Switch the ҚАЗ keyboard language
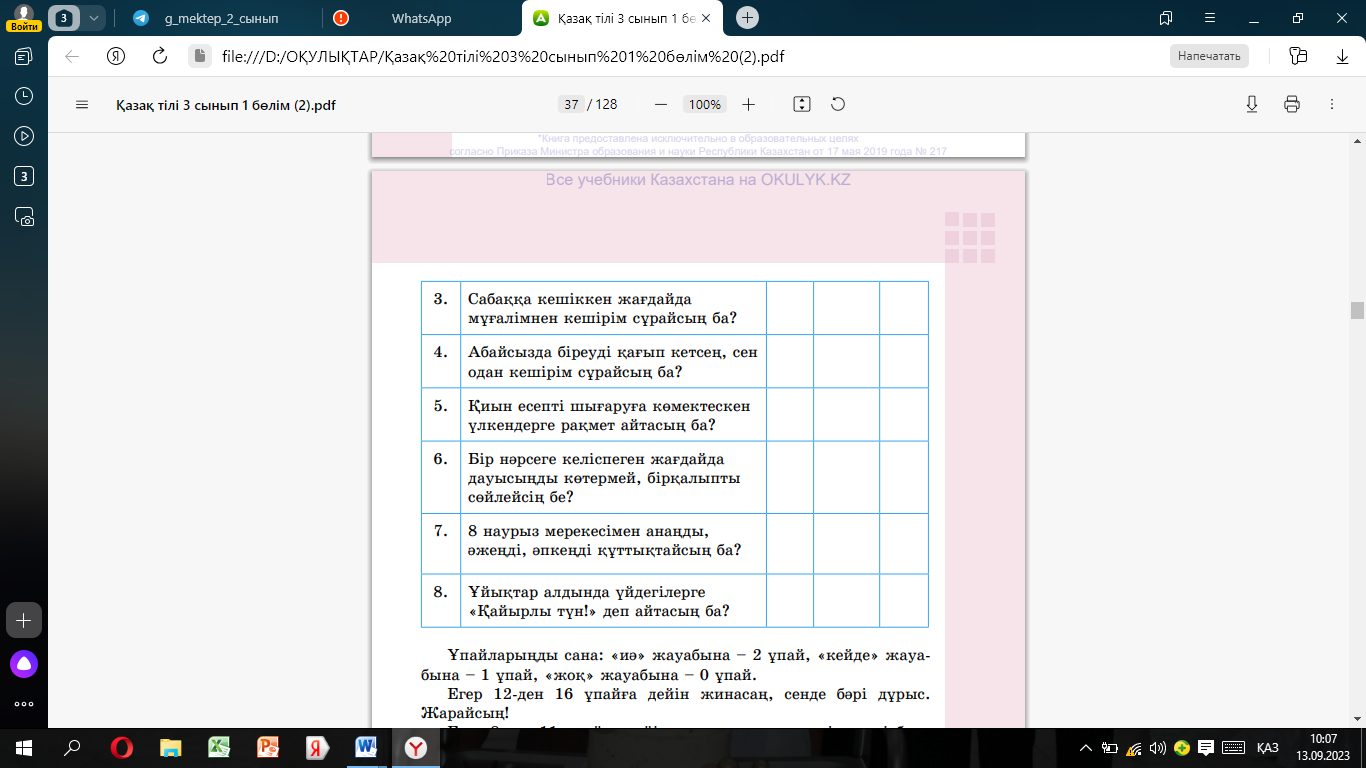The width and height of the screenshot is (1366, 768). (1268, 748)
